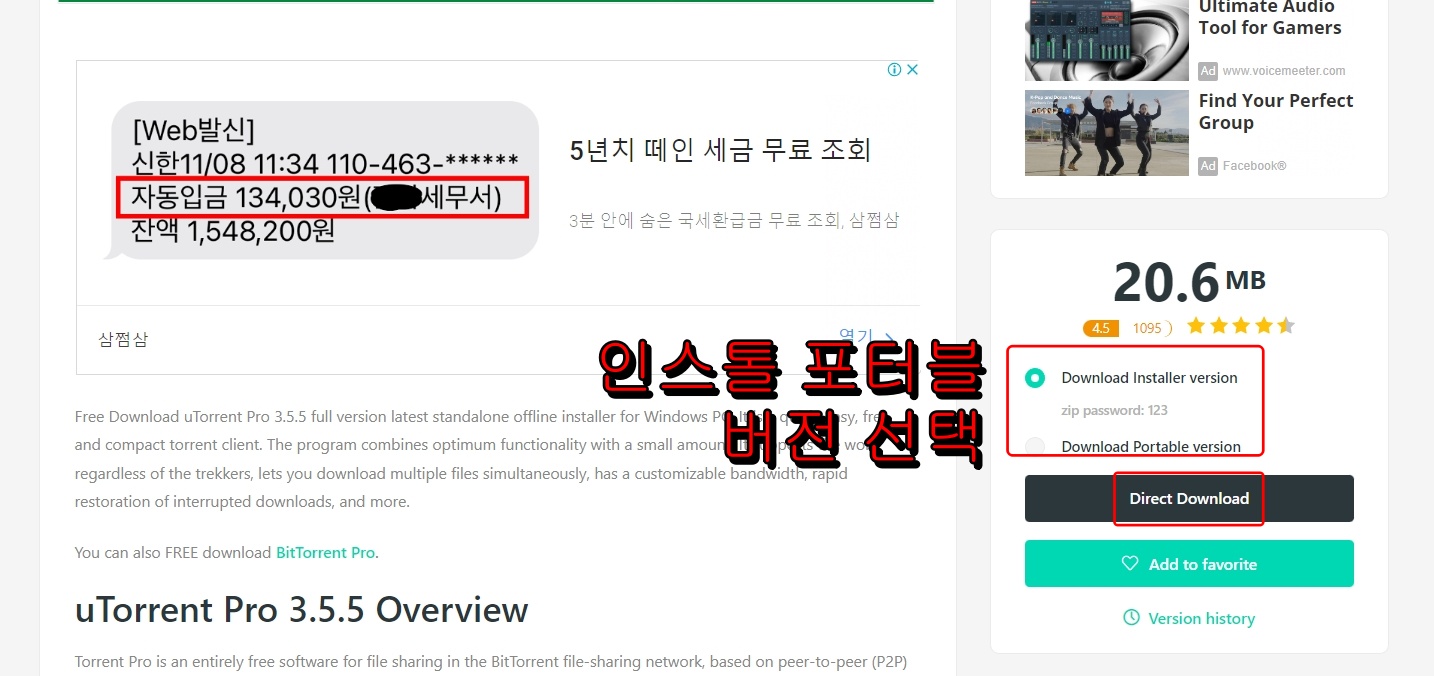Click the 5년치 떼인 세금 무료 조회 ad headline
This screenshot has height=676, width=1434.
[720, 151]
